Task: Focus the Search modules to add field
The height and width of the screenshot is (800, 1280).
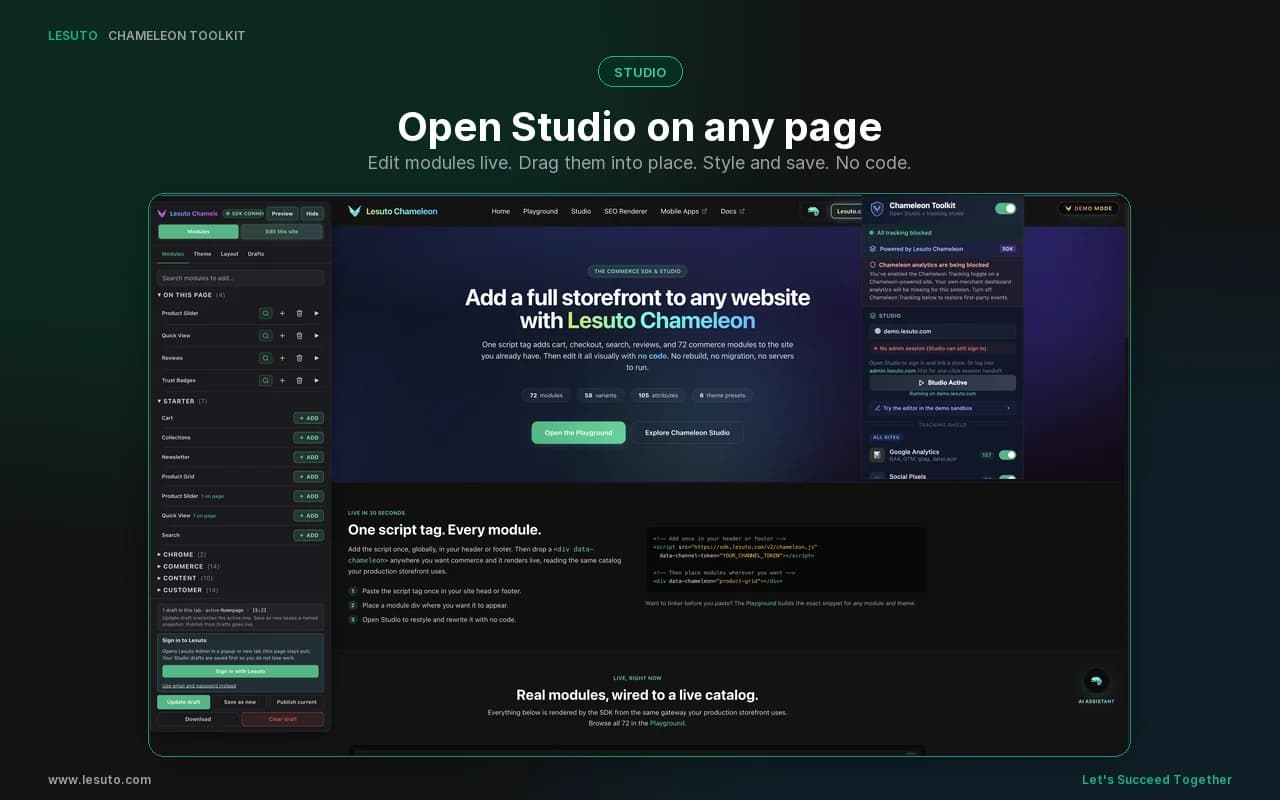Action: coord(240,278)
